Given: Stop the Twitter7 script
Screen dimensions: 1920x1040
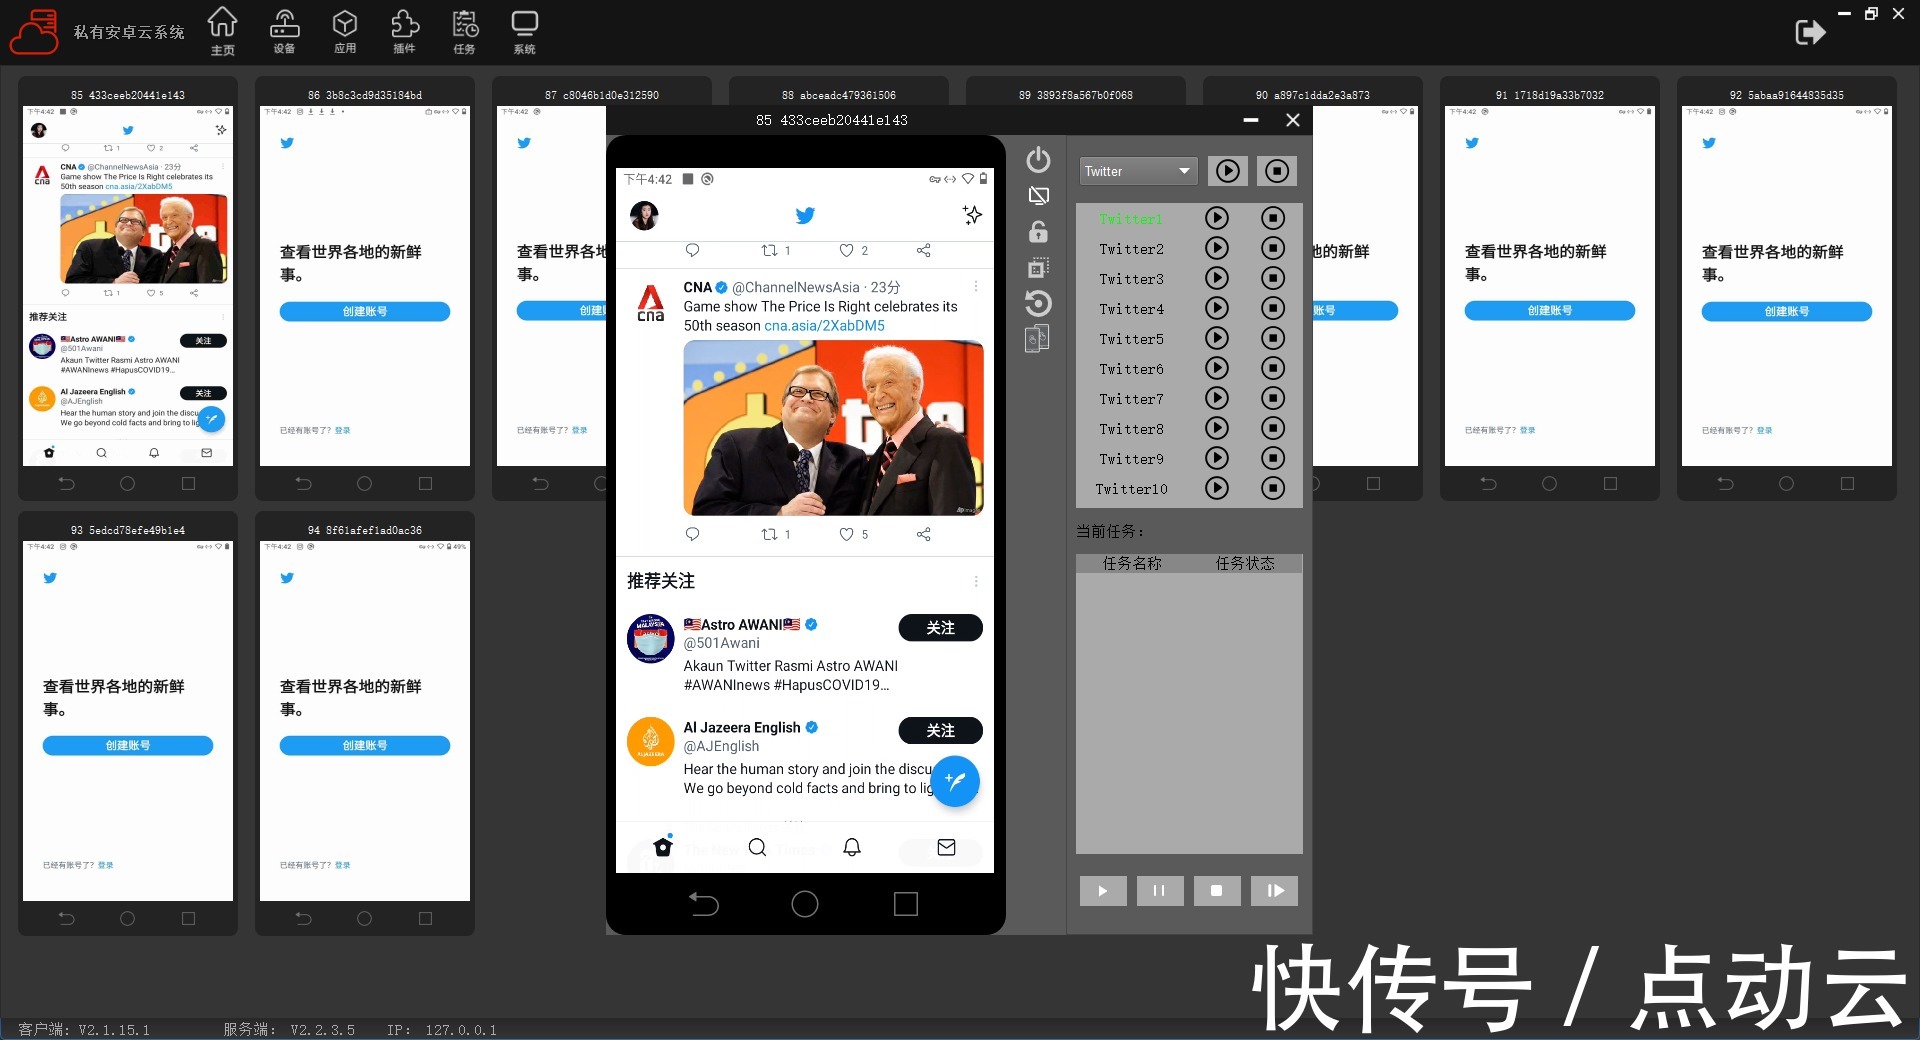Looking at the screenshot, I should [x=1272, y=398].
